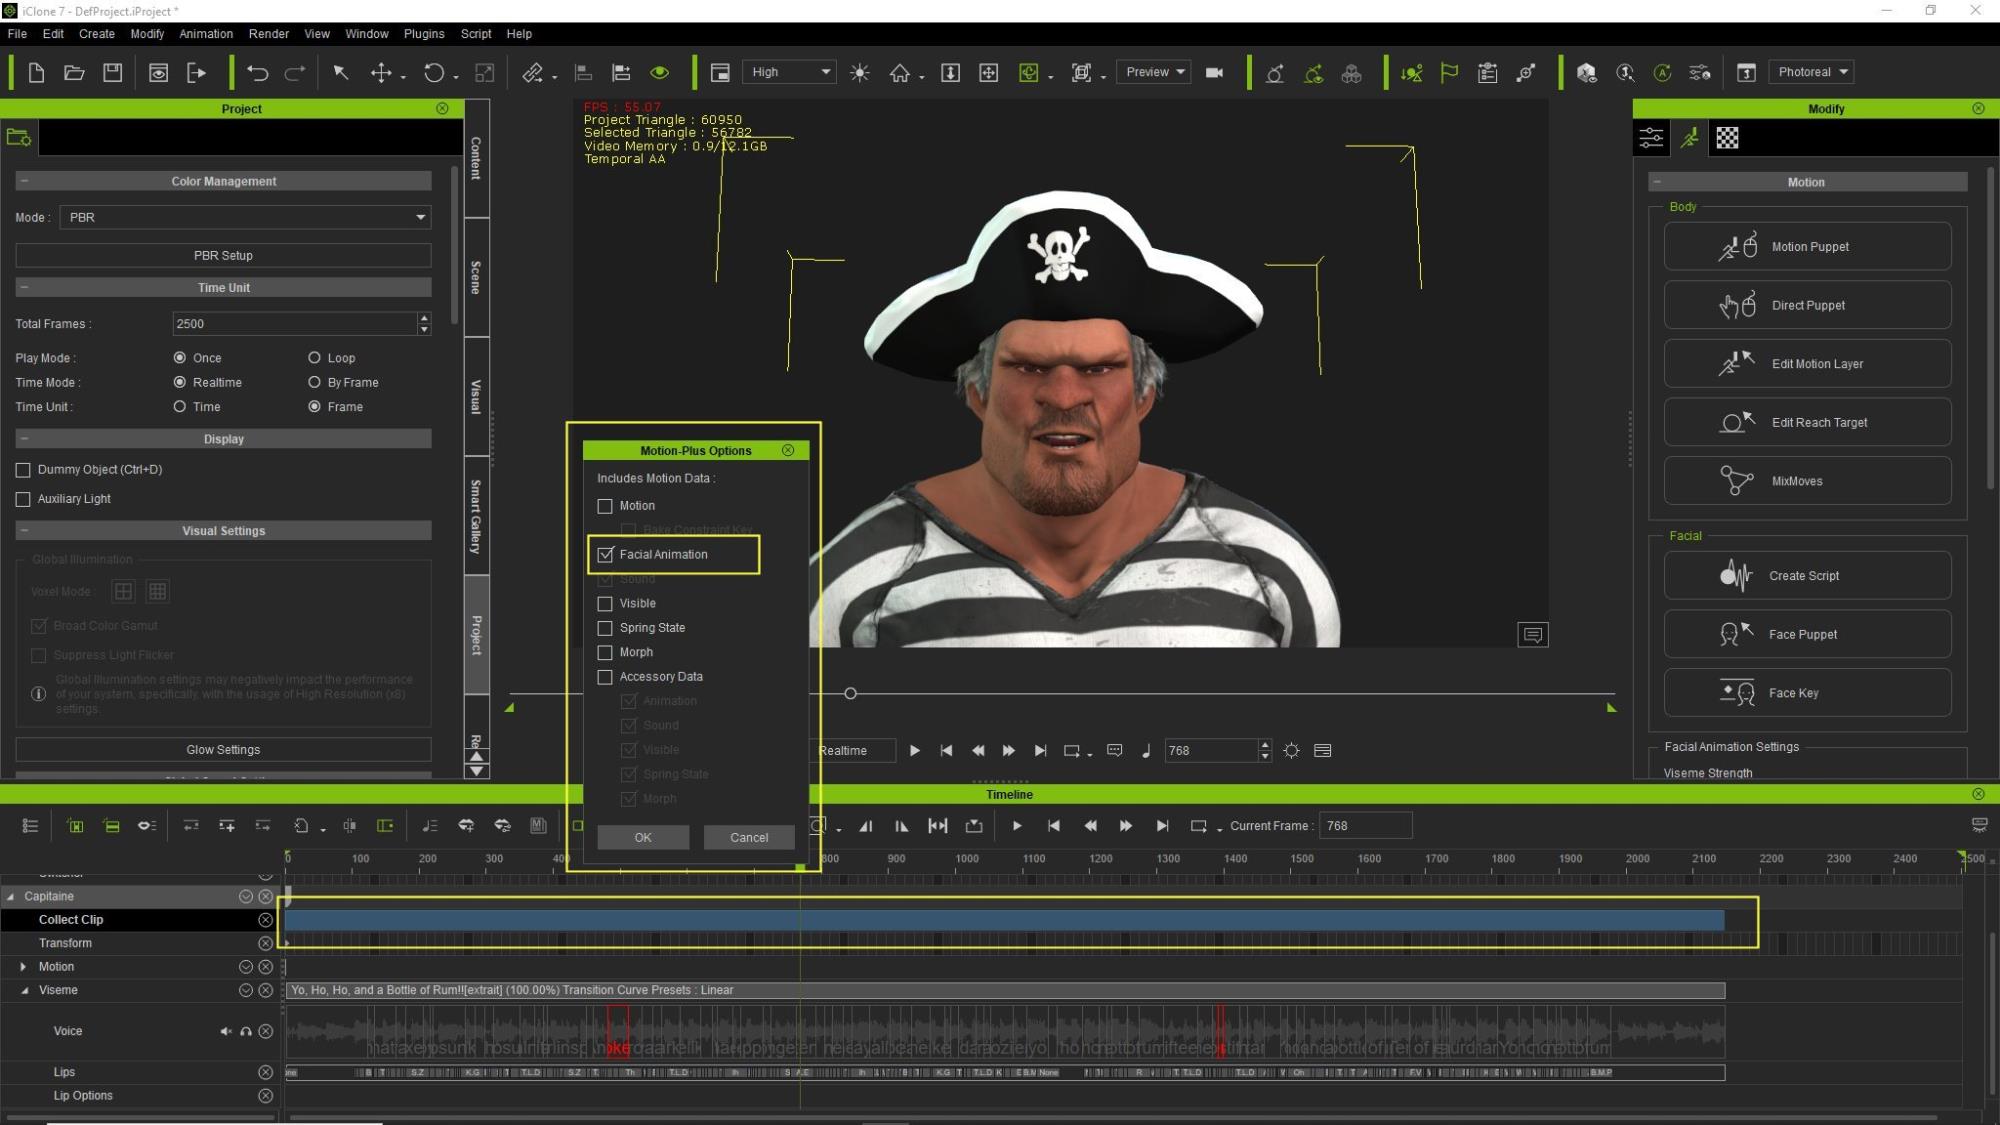Click the Current Frame input field

click(x=1365, y=826)
